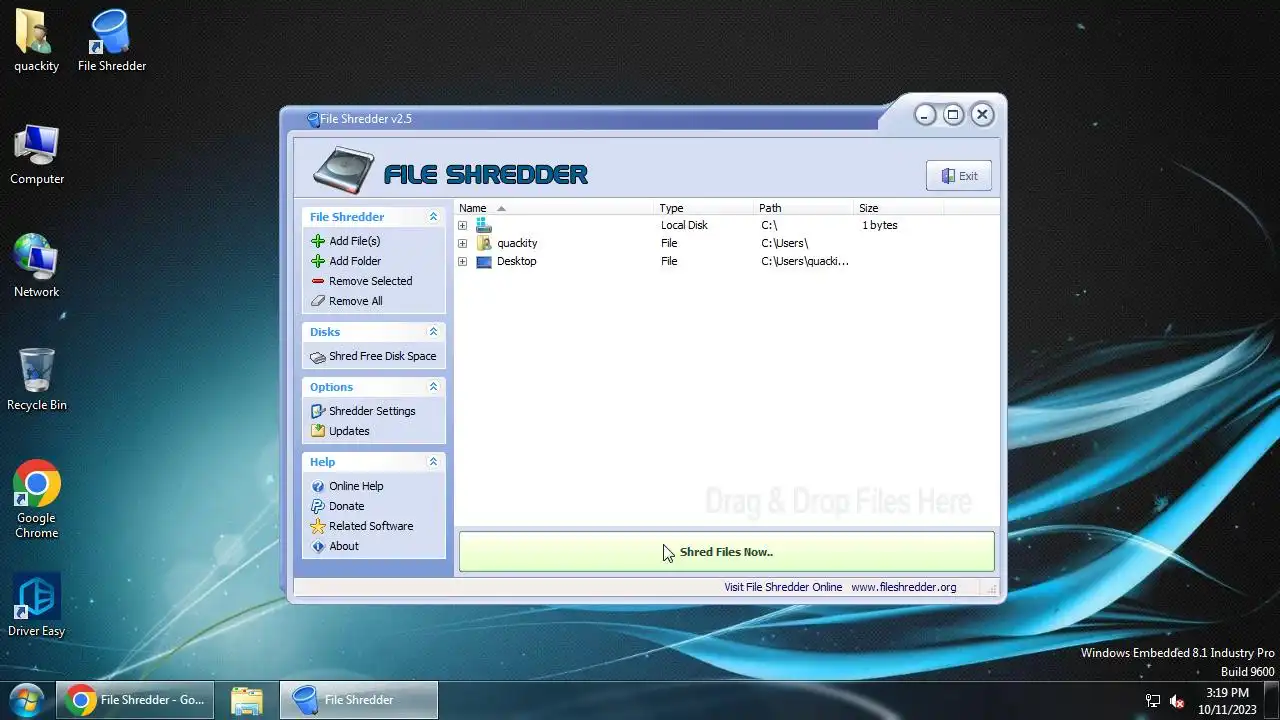Click the Online Help question icon

coord(318,486)
